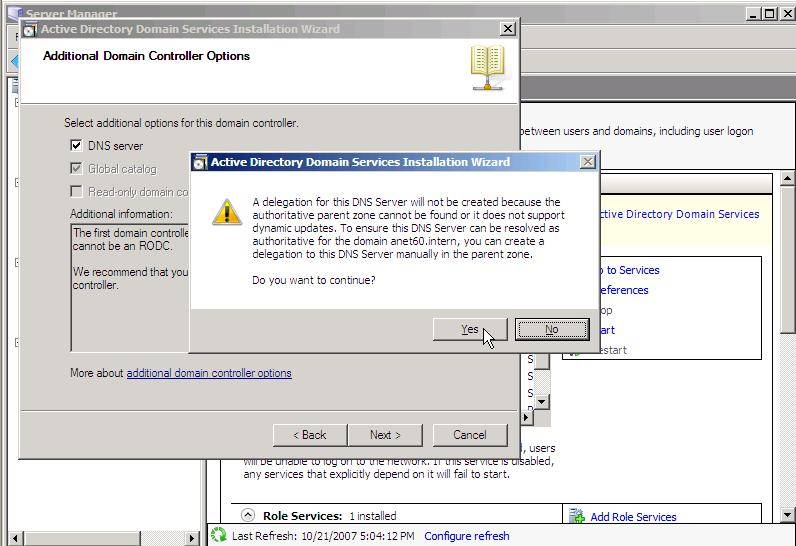
Task: Click the refresh icon beside Last Refresh
Action: [x=218, y=535]
